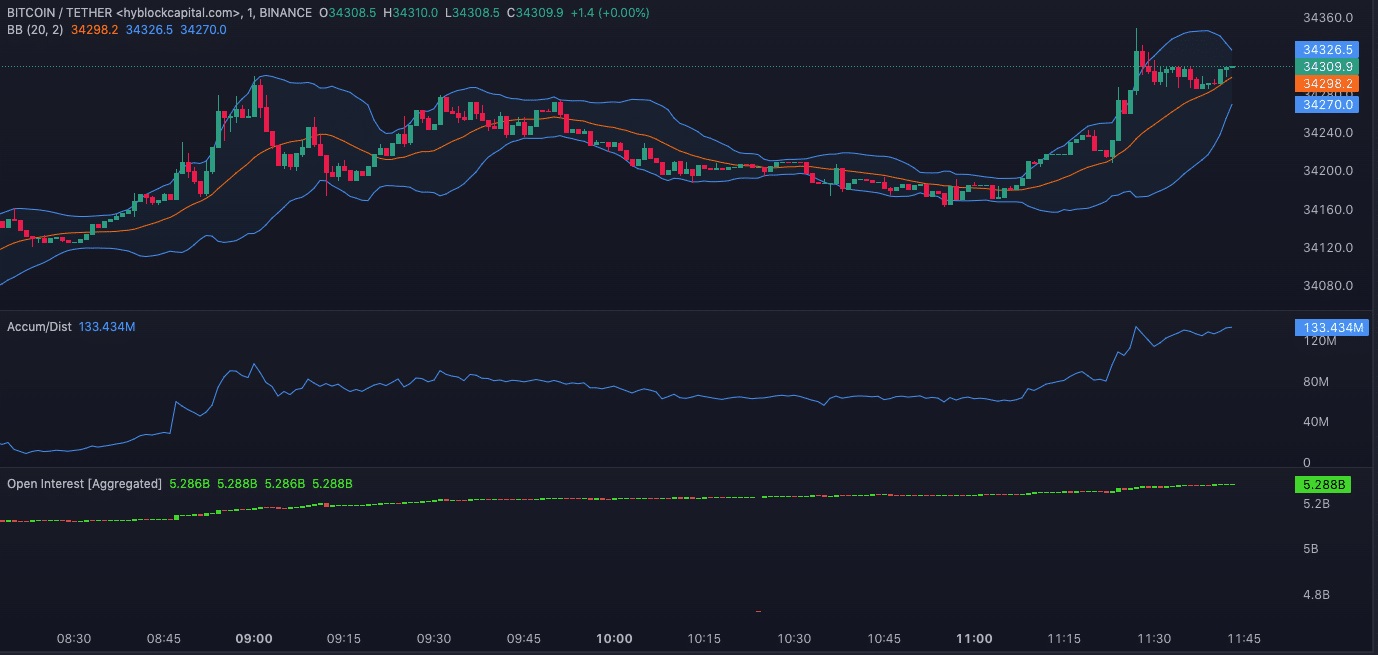1378x655 pixels.
Task: Click the orange 34298.2 basis price tag
Action: click(1327, 84)
